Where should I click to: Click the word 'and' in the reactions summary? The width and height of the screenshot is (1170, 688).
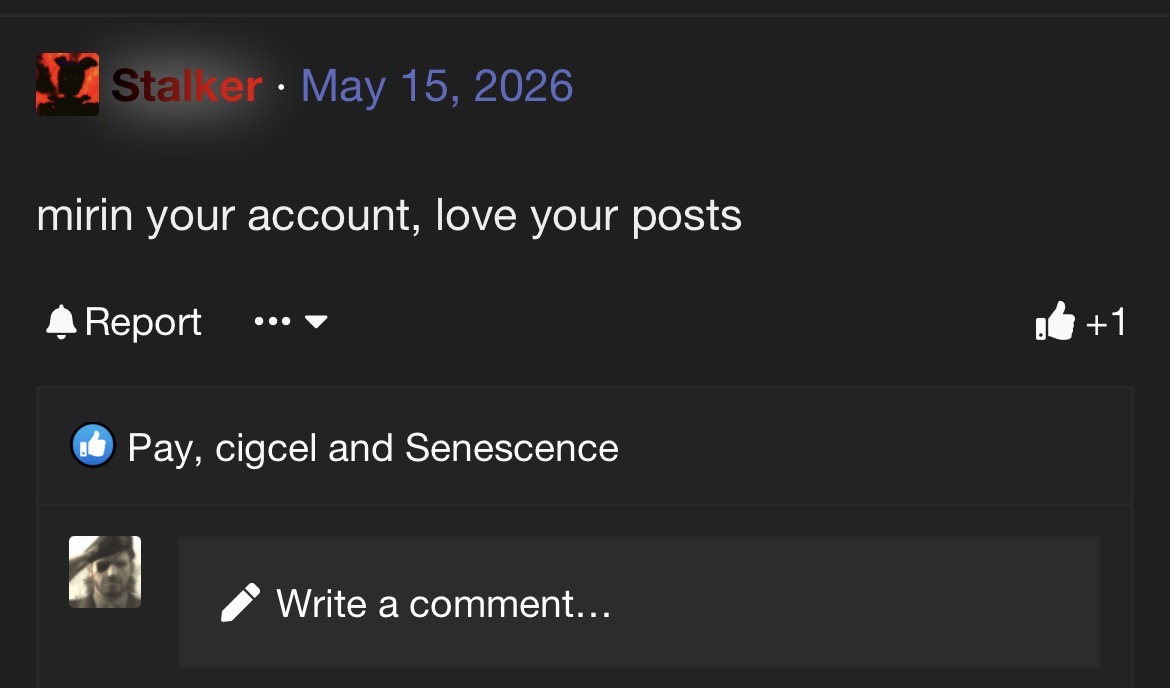pos(360,448)
